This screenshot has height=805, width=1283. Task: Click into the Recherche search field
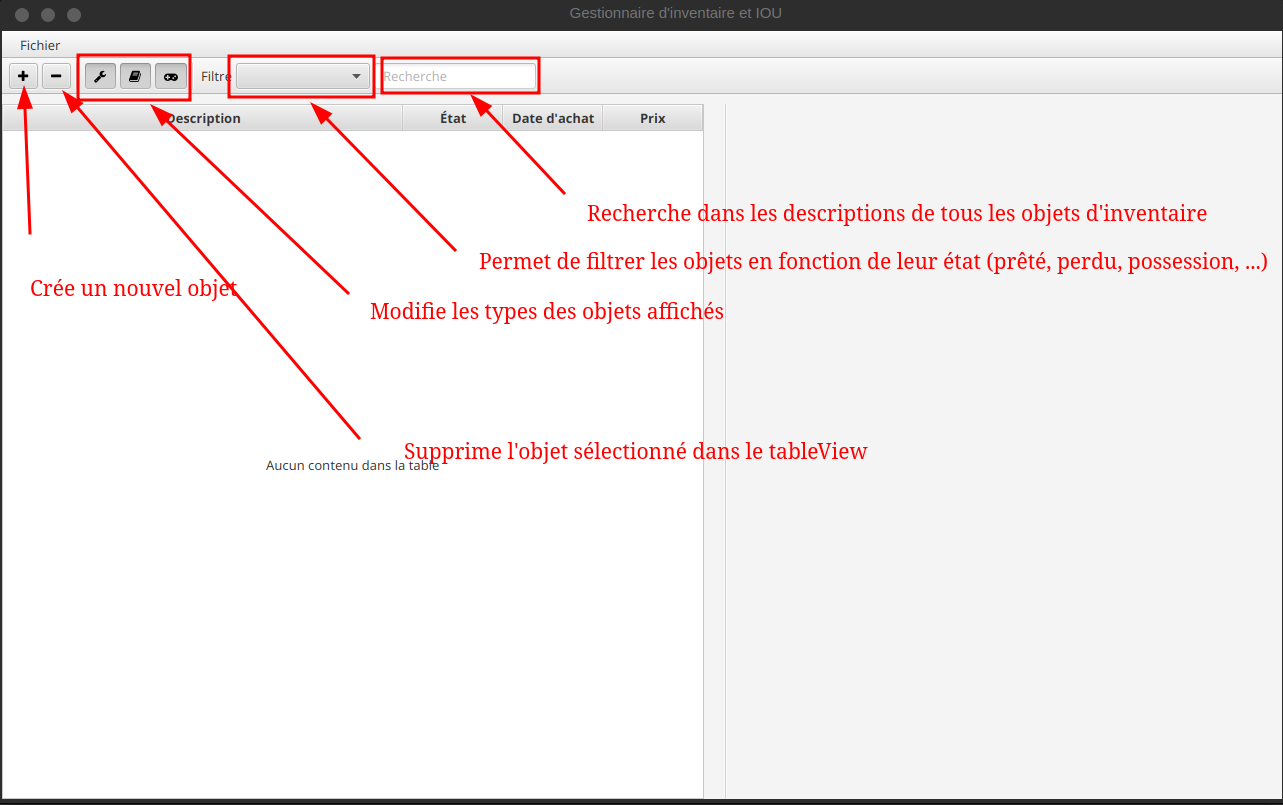(x=458, y=76)
